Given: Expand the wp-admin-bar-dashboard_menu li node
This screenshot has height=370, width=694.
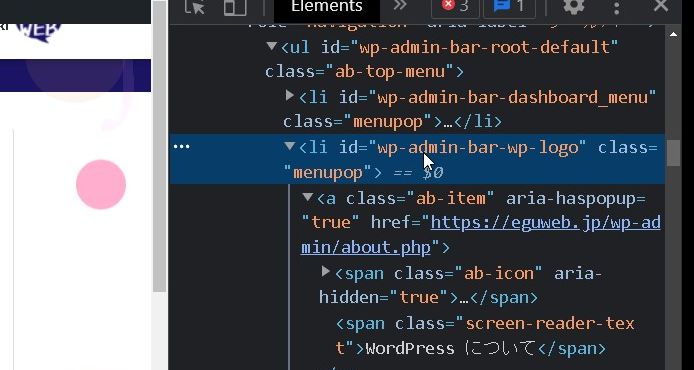Looking at the screenshot, I should [x=290, y=95].
